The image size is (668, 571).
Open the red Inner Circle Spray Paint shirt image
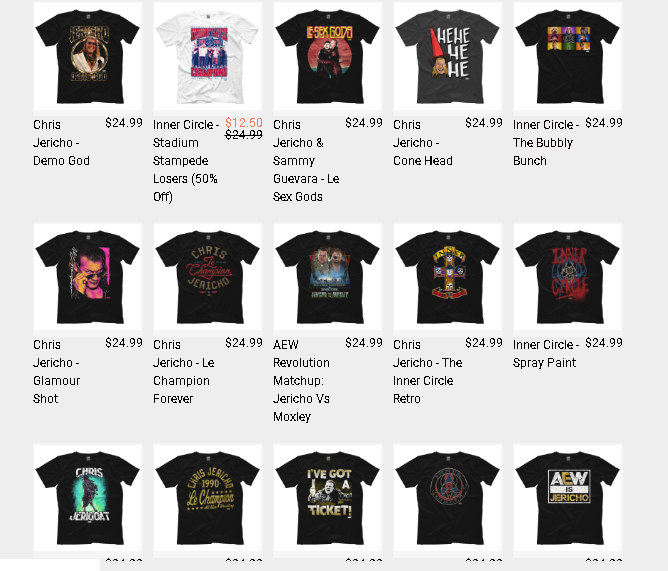(x=567, y=277)
